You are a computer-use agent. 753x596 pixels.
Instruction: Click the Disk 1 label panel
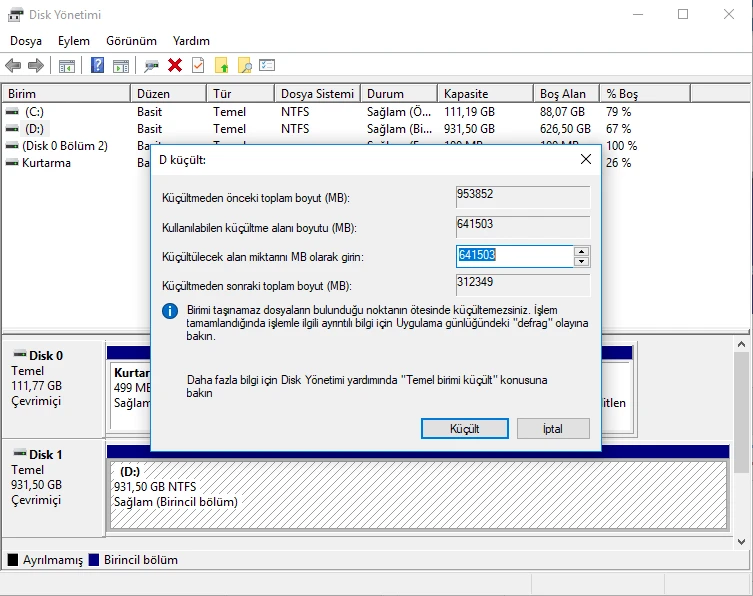tap(53, 487)
